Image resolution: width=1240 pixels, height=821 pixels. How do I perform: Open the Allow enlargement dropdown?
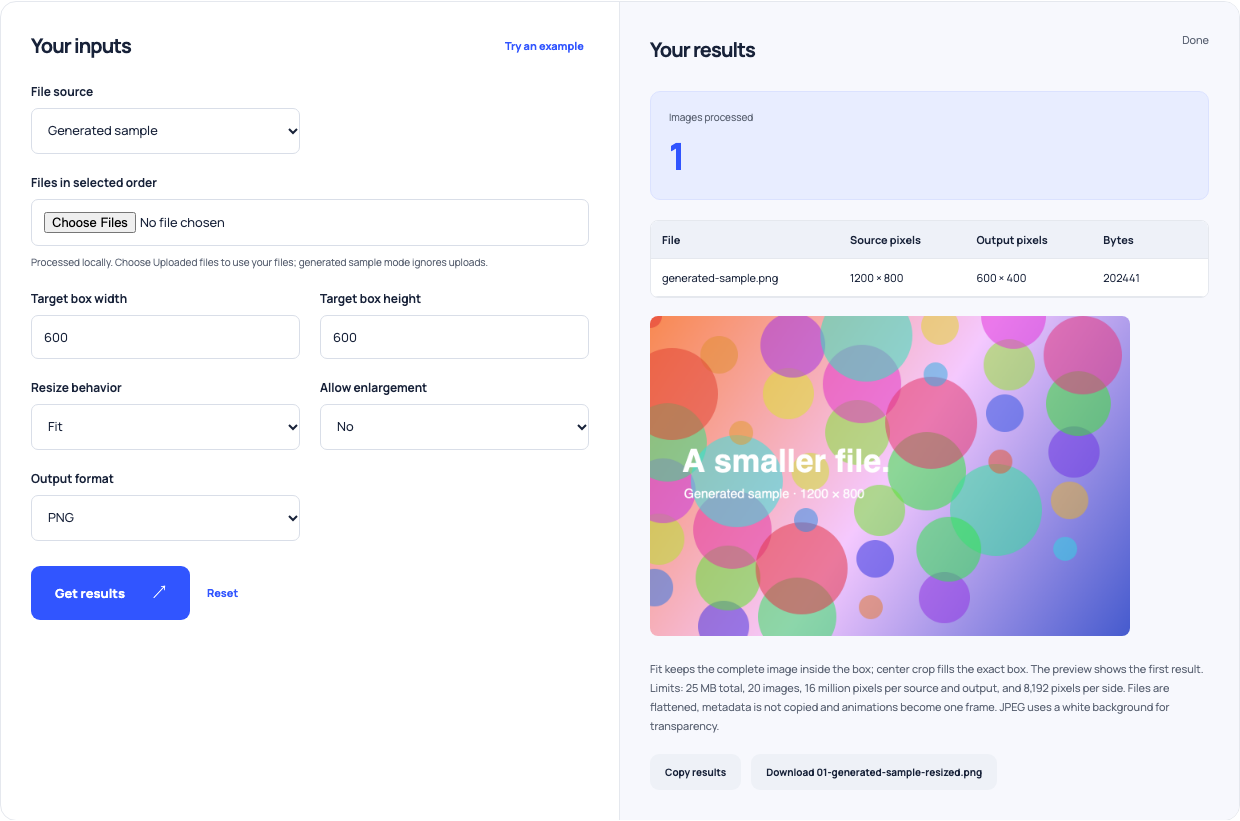(x=454, y=427)
